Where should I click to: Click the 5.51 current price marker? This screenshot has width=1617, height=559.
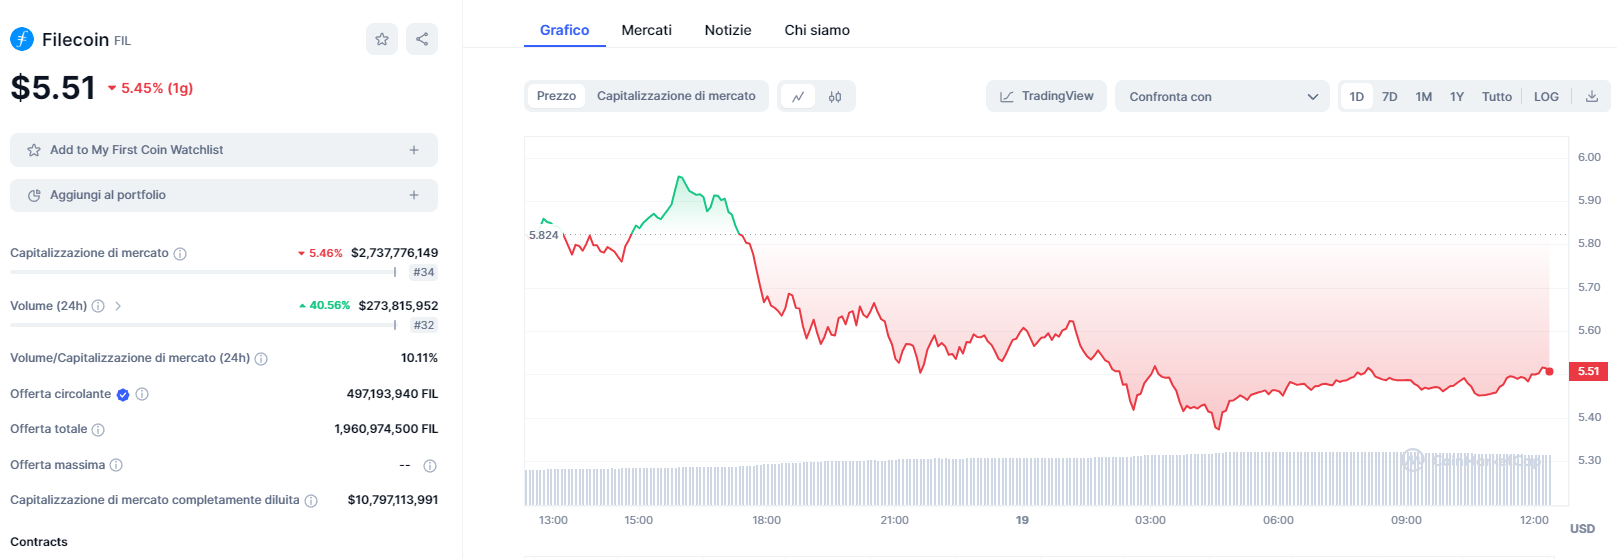pyautogui.click(x=1588, y=371)
